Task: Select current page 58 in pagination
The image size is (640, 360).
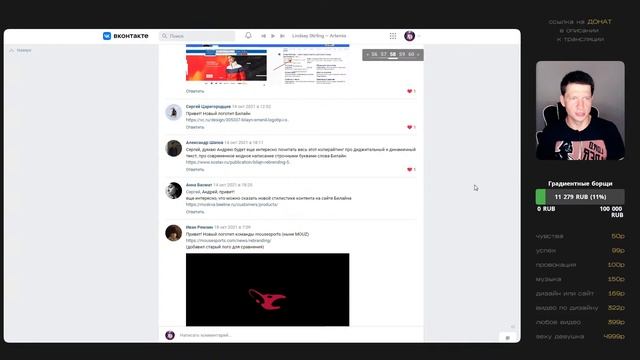Action: click(393, 54)
